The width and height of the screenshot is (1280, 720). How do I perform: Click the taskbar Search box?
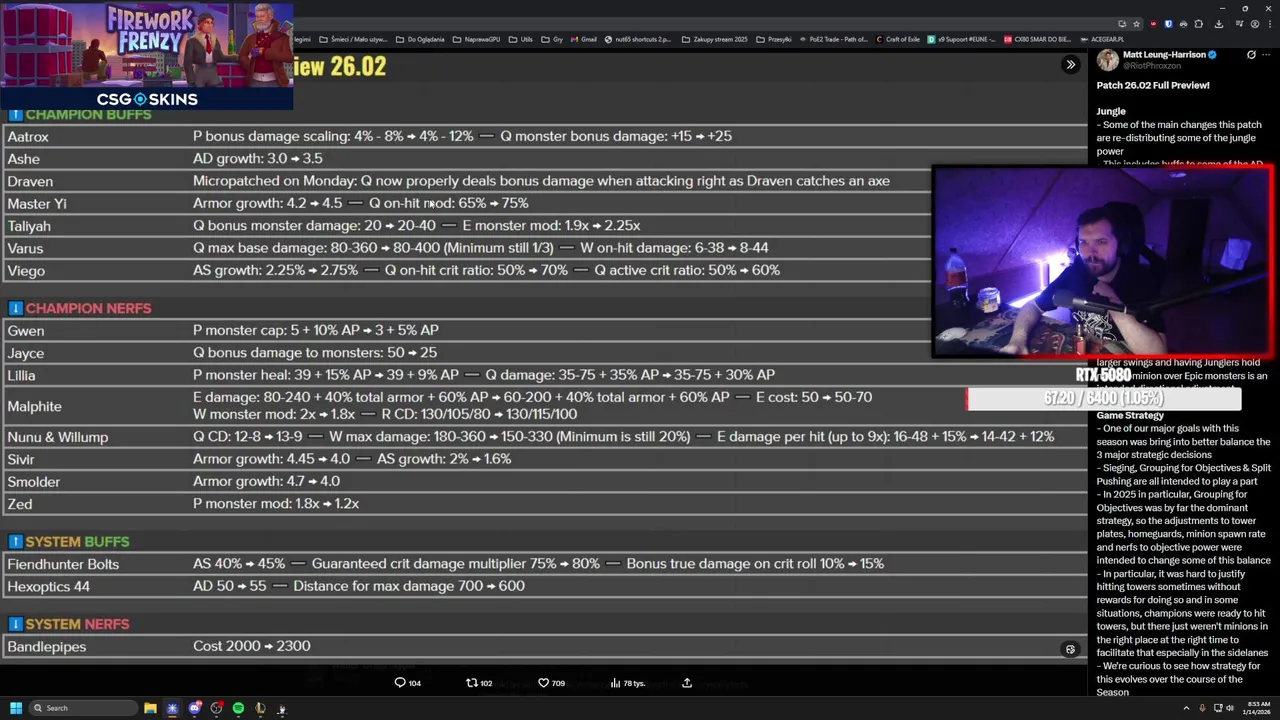82,708
